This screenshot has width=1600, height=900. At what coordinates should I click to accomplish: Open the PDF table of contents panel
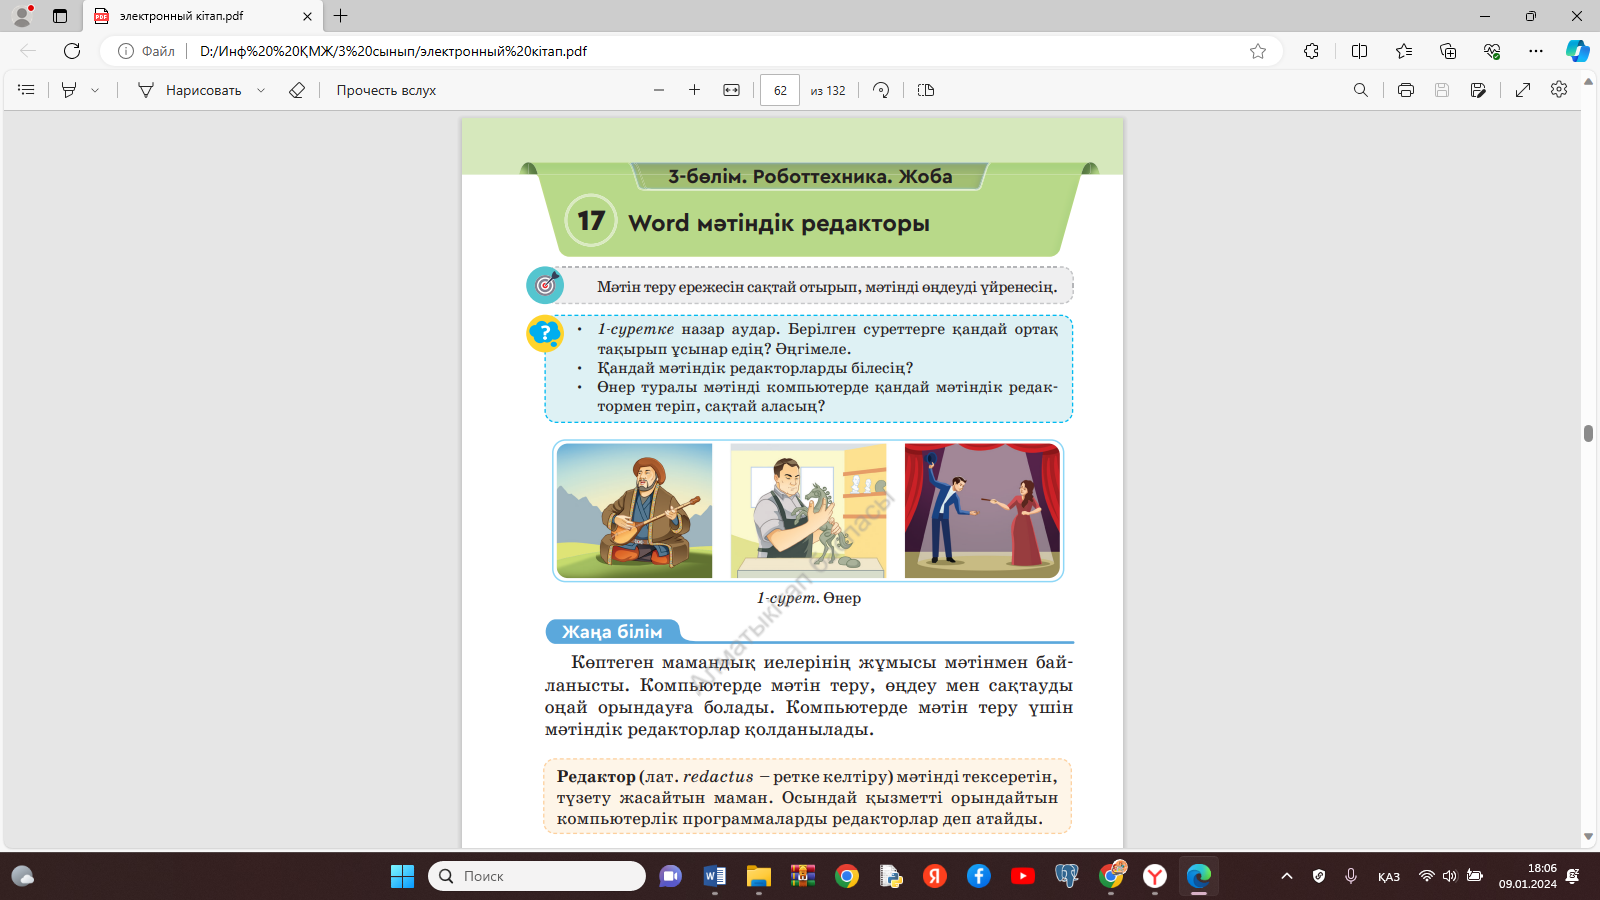point(27,90)
